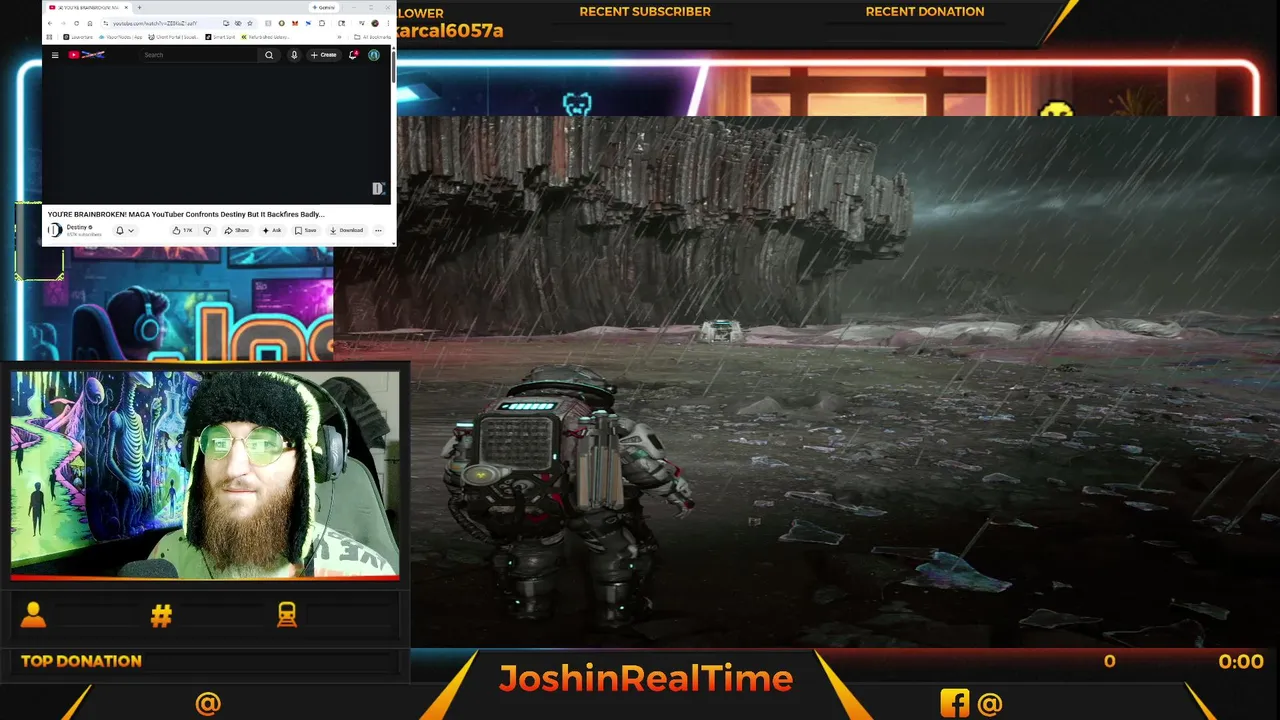Click the MetaMask fox extension icon
The image size is (1280, 720).
pyautogui.click(x=295, y=23)
